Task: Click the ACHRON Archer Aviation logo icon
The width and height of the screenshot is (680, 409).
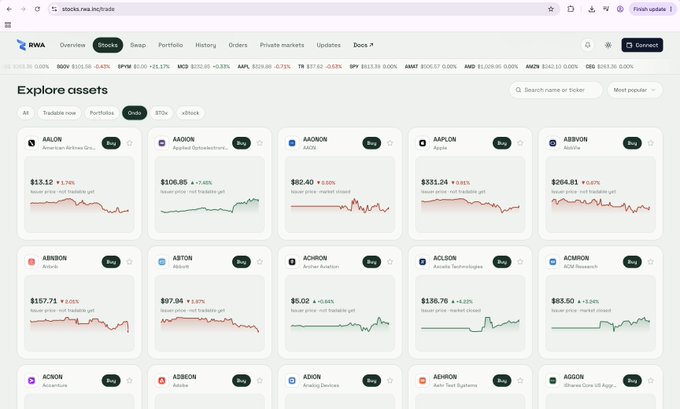Action: point(292,262)
